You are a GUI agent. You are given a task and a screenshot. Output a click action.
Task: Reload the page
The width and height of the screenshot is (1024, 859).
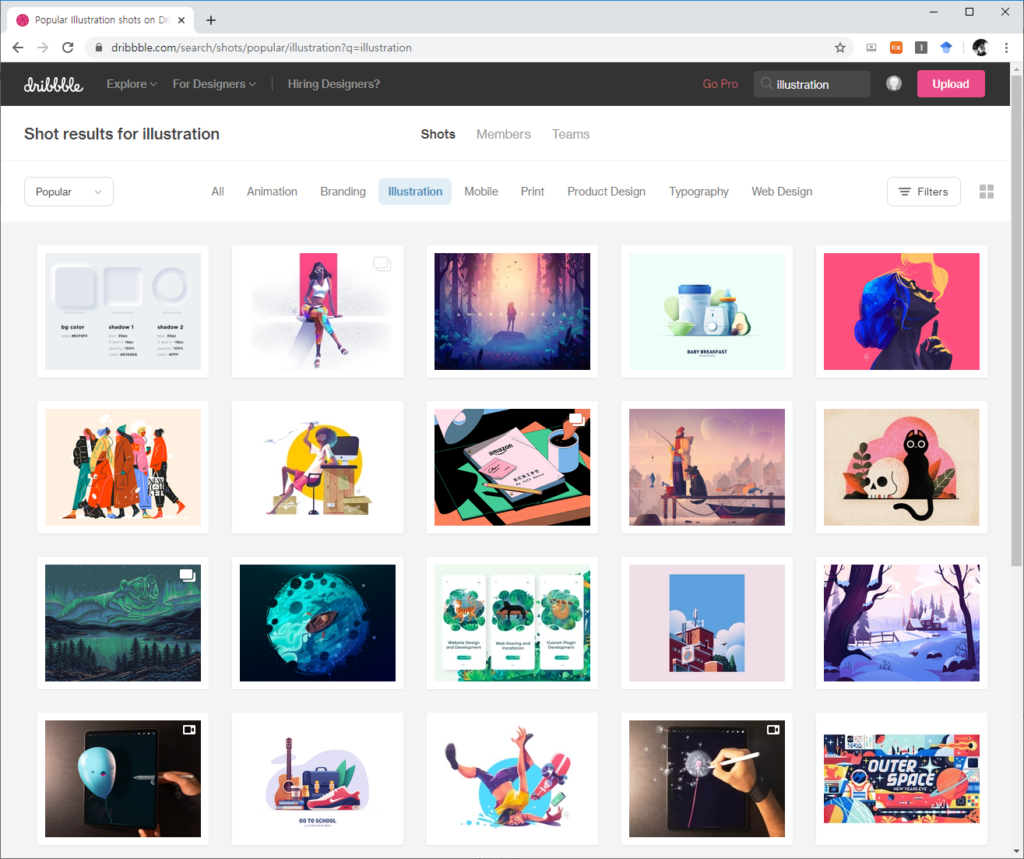(68, 47)
